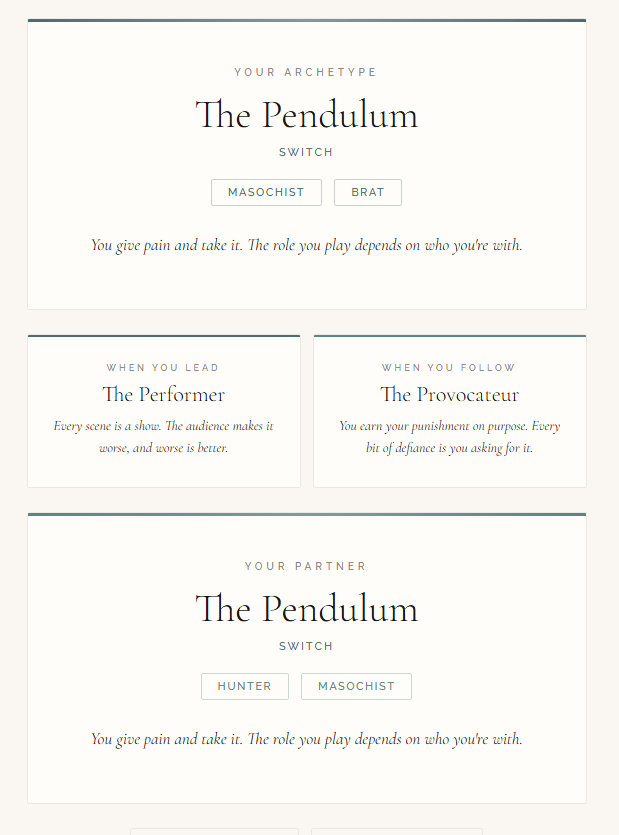619x835 pixels.
Task: Click the MASOCHIST tag under Your Archetype
Action: (x=266, y=193)
